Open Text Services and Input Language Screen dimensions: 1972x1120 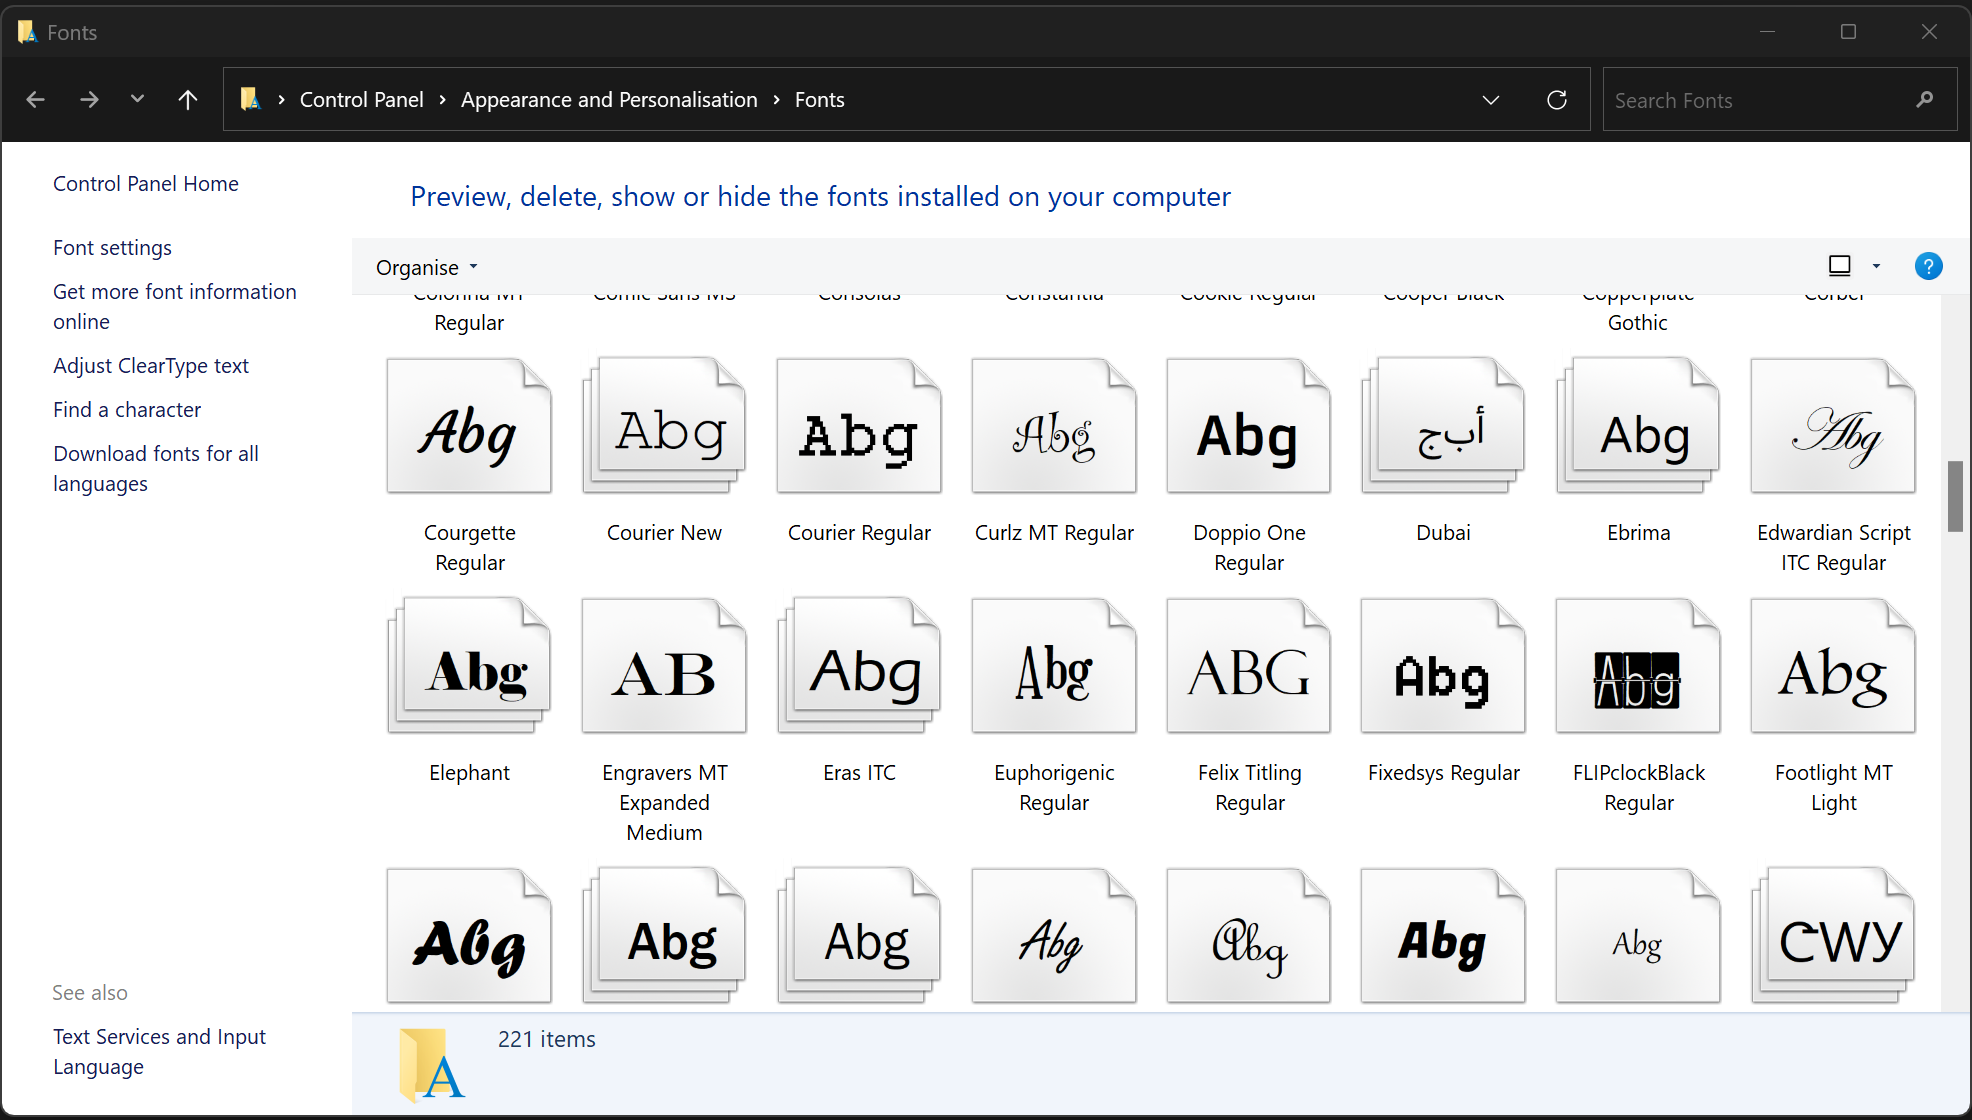159,1052
